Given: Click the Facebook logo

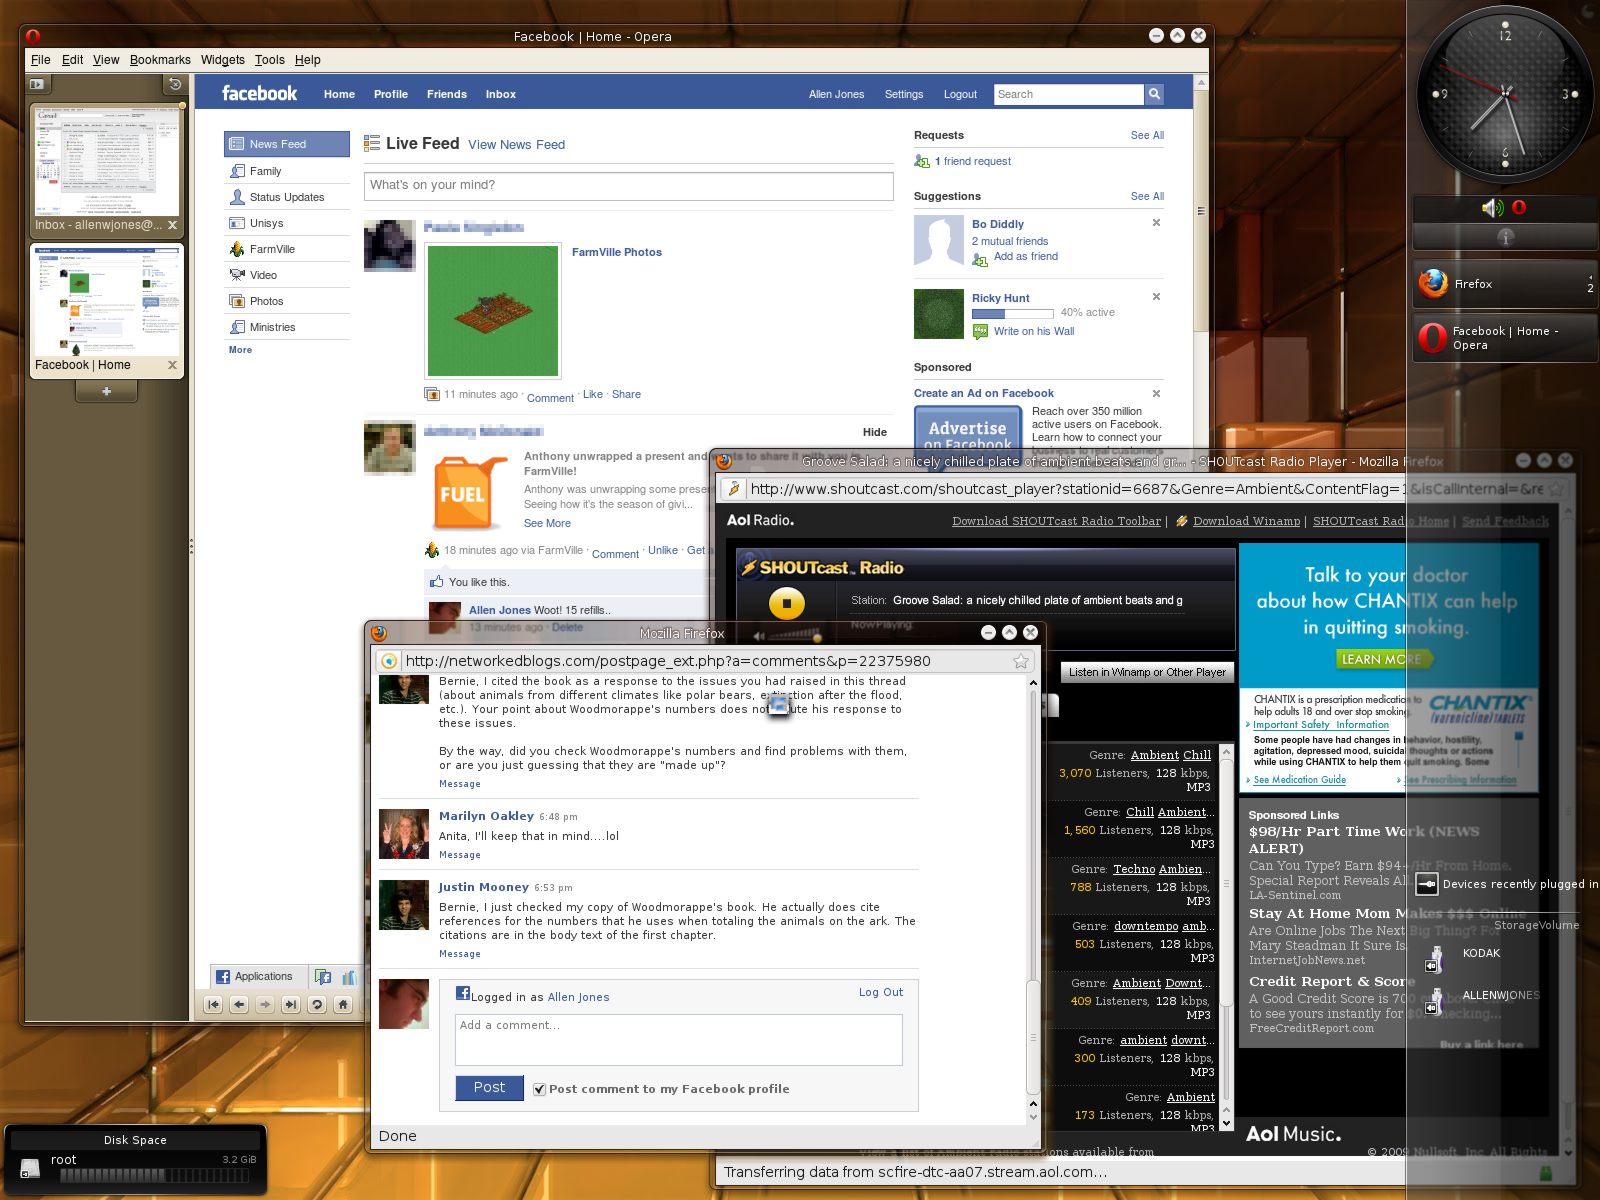Looking at the screenshot, I should pos(259,93).
